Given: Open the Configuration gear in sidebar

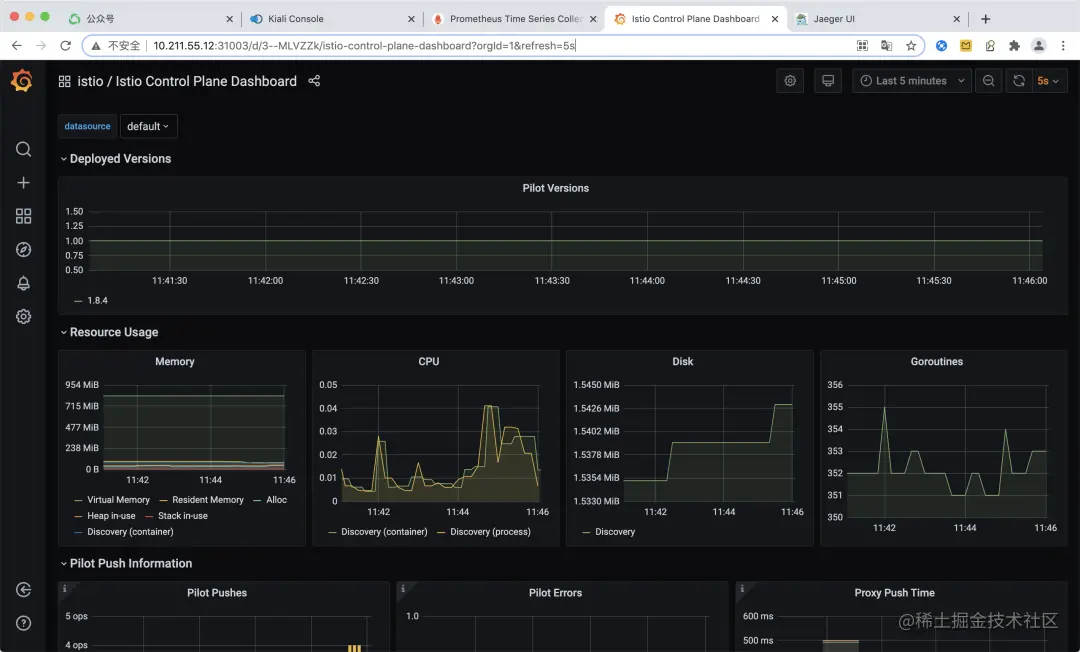Looking at the screenshot, I should (x=23, y=316).
